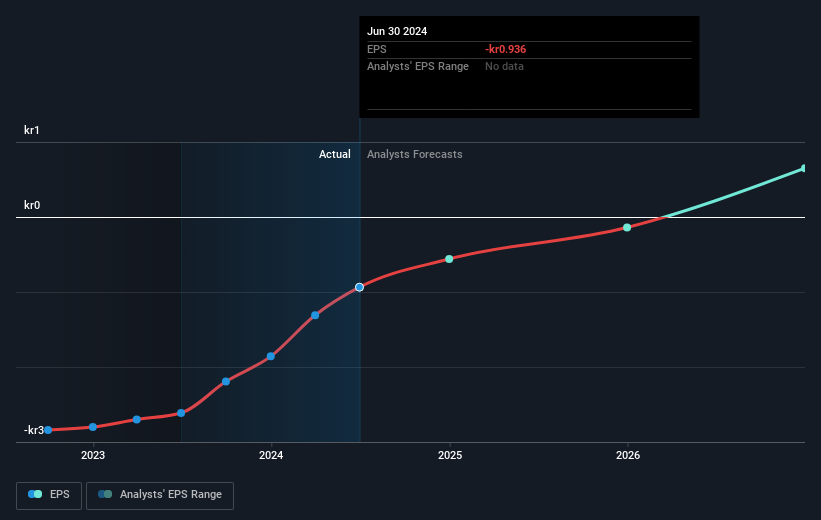This screenshot has width=821, height=520.
Task: Select the forecast data point at 2026
Action: [627, 228]
